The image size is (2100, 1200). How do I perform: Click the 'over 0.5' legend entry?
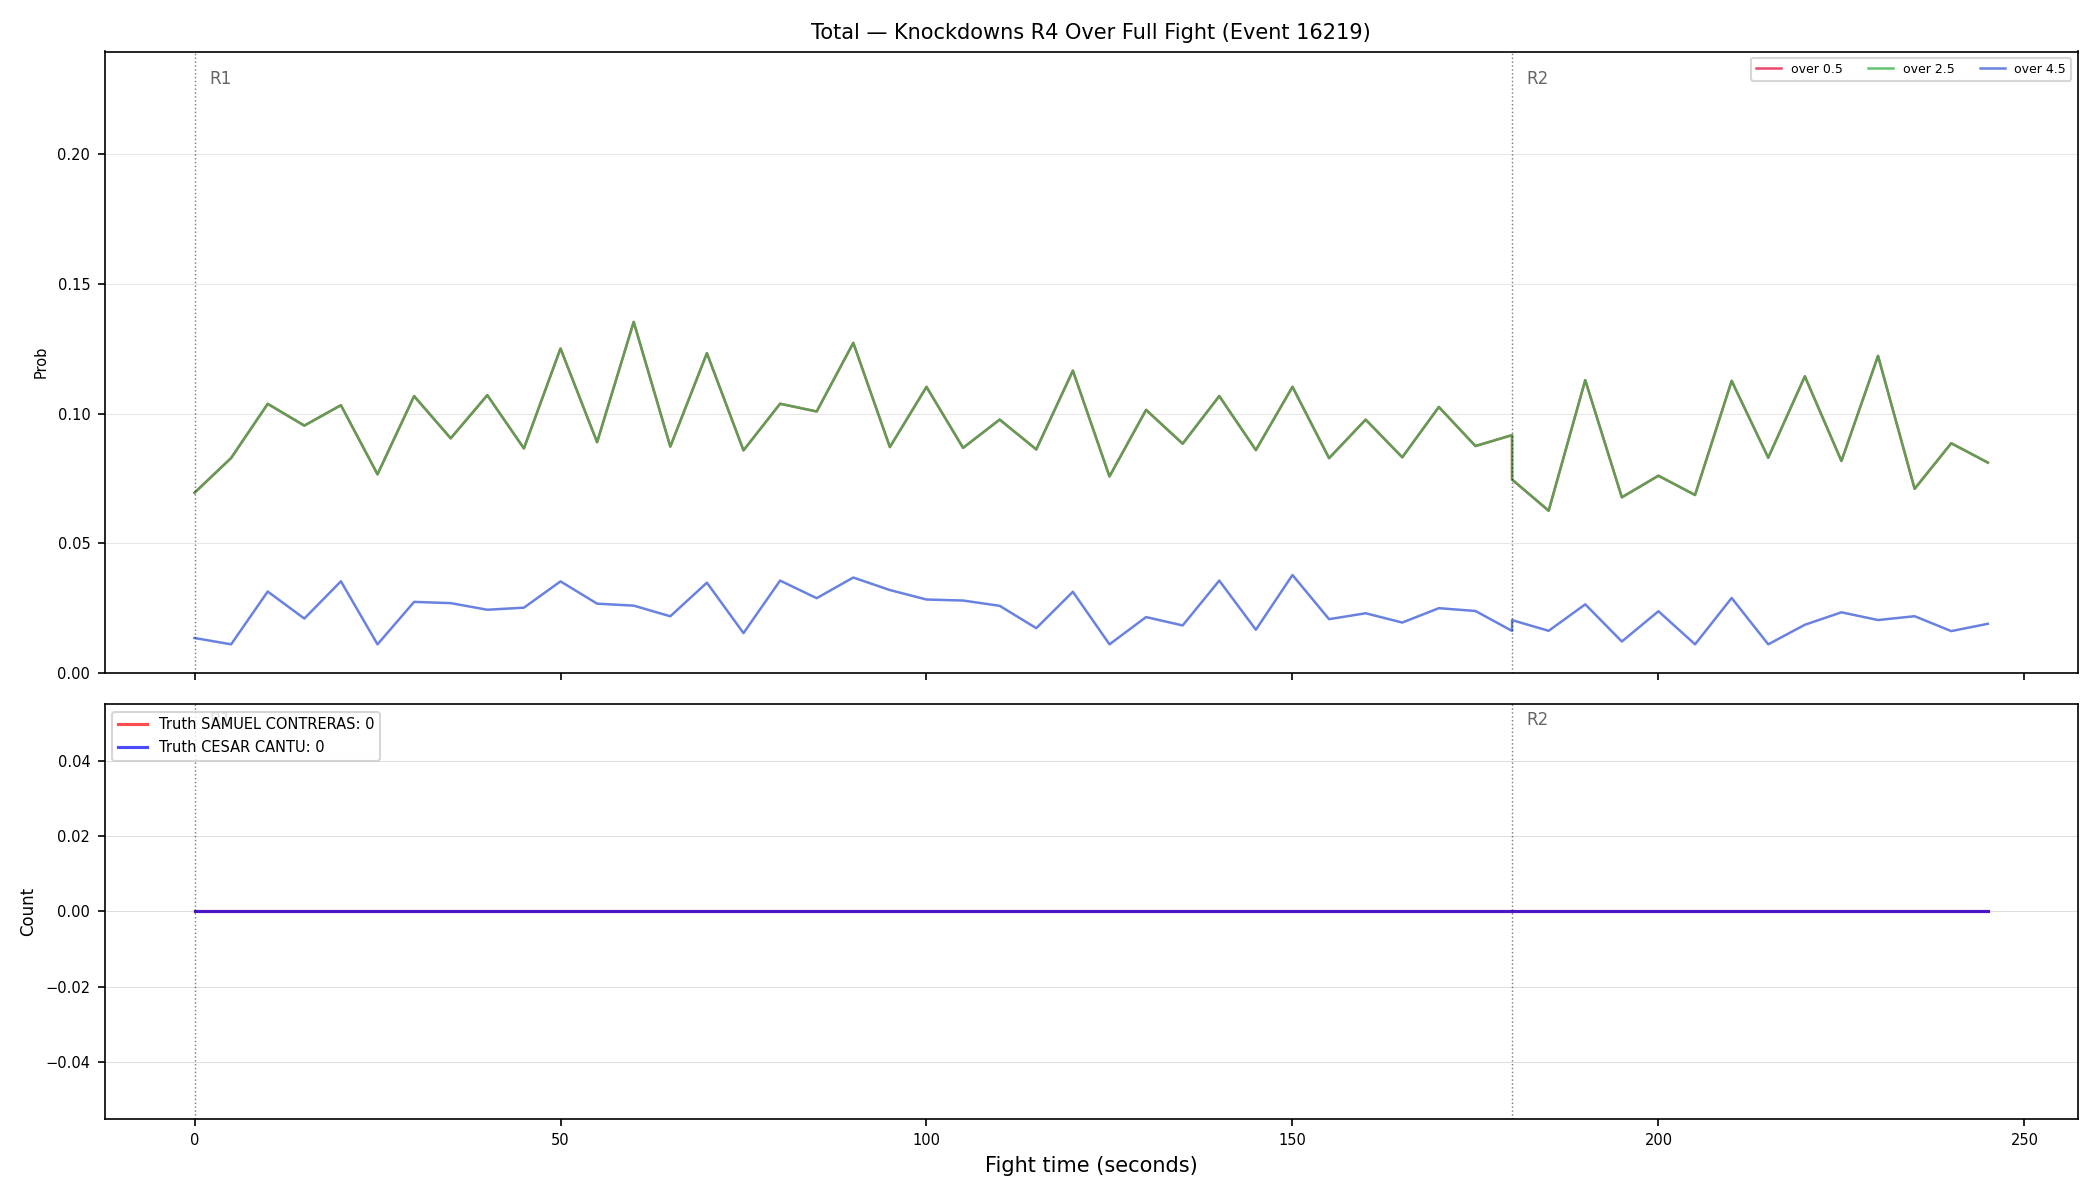click(x=1798, y=69)
